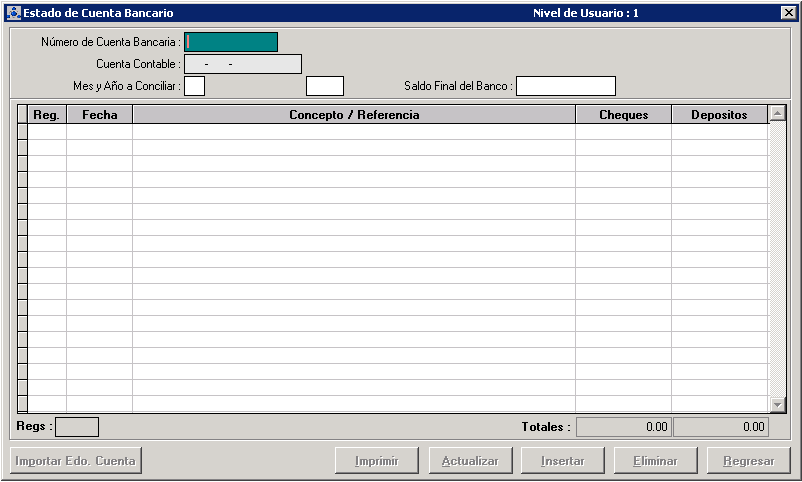This screenshot has width=802, height=482.
Task: Select the Concepto / Referencia column header
Action: pos(354,115)
